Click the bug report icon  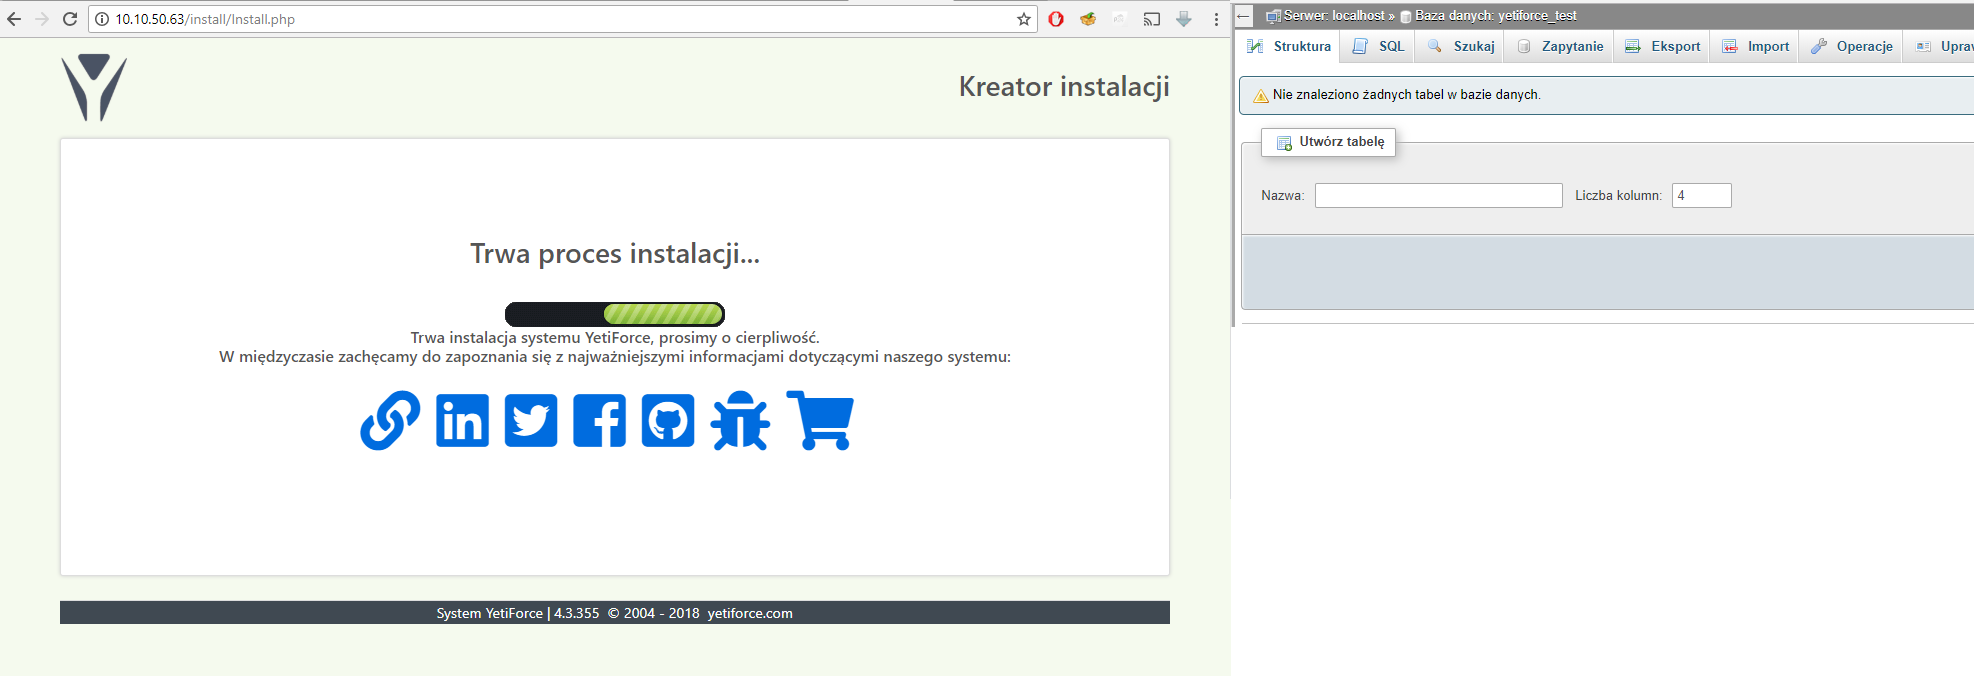(x=740, y=420)
